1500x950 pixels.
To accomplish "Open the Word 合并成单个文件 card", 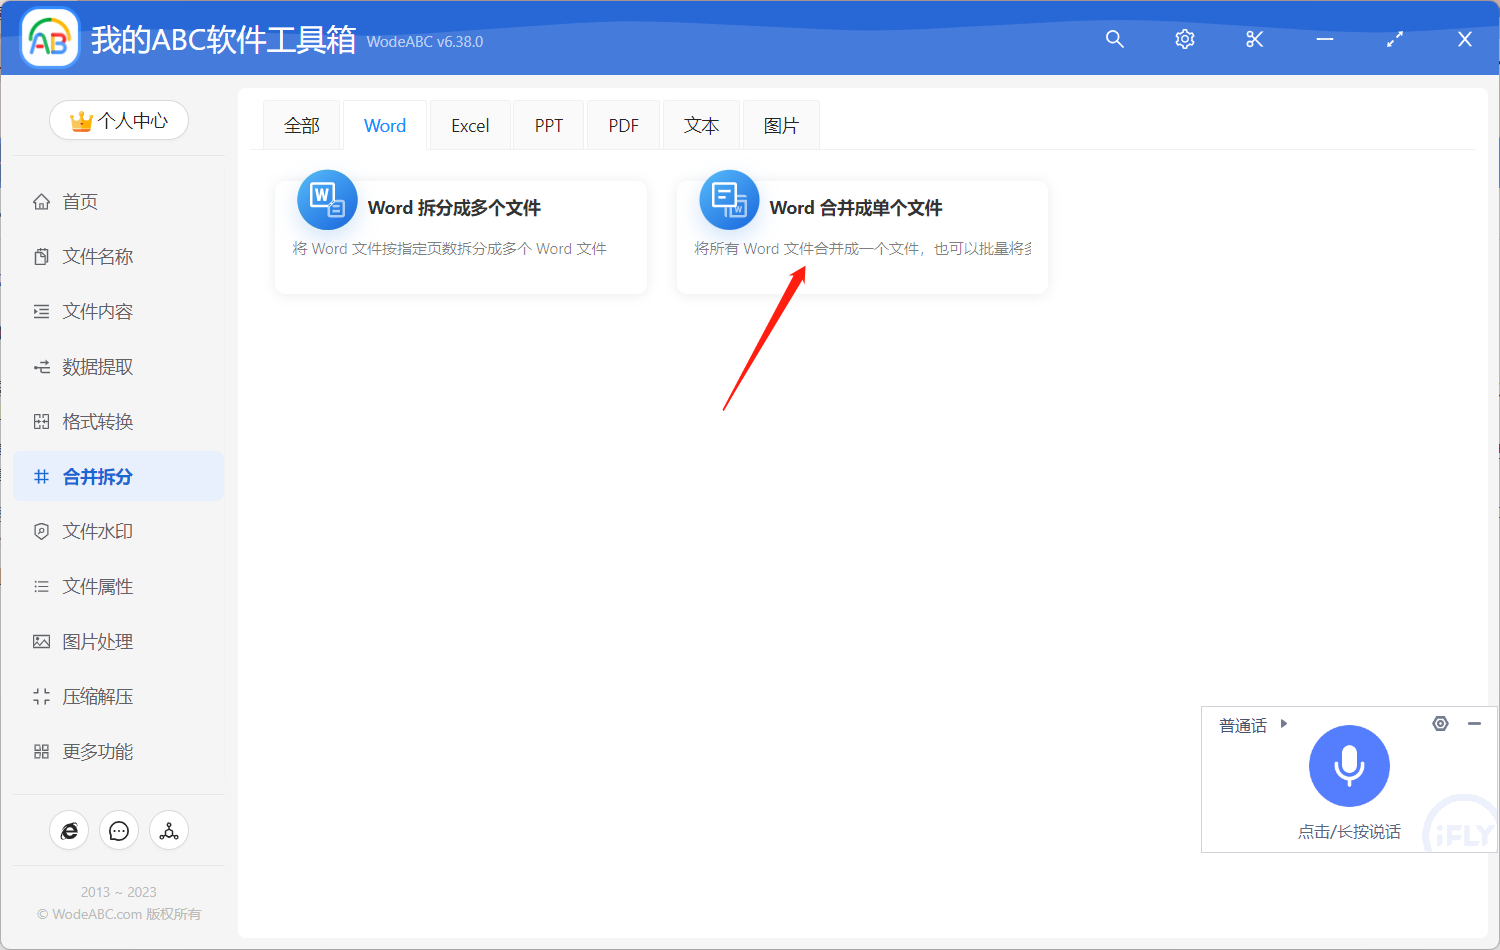I will (x=861, y=236).
